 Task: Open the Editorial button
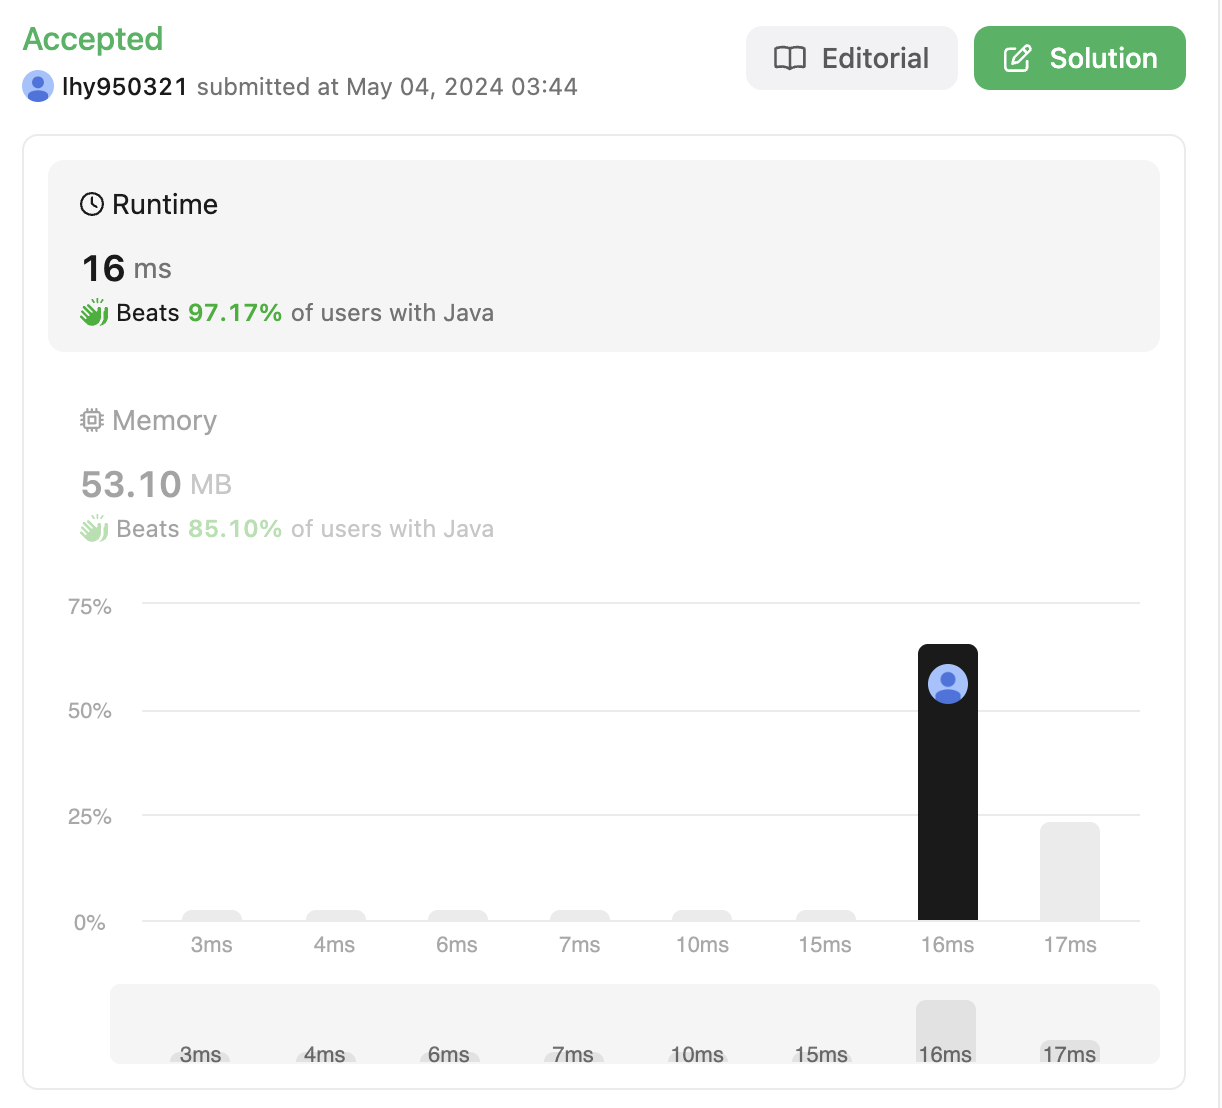tap(851, 58)
